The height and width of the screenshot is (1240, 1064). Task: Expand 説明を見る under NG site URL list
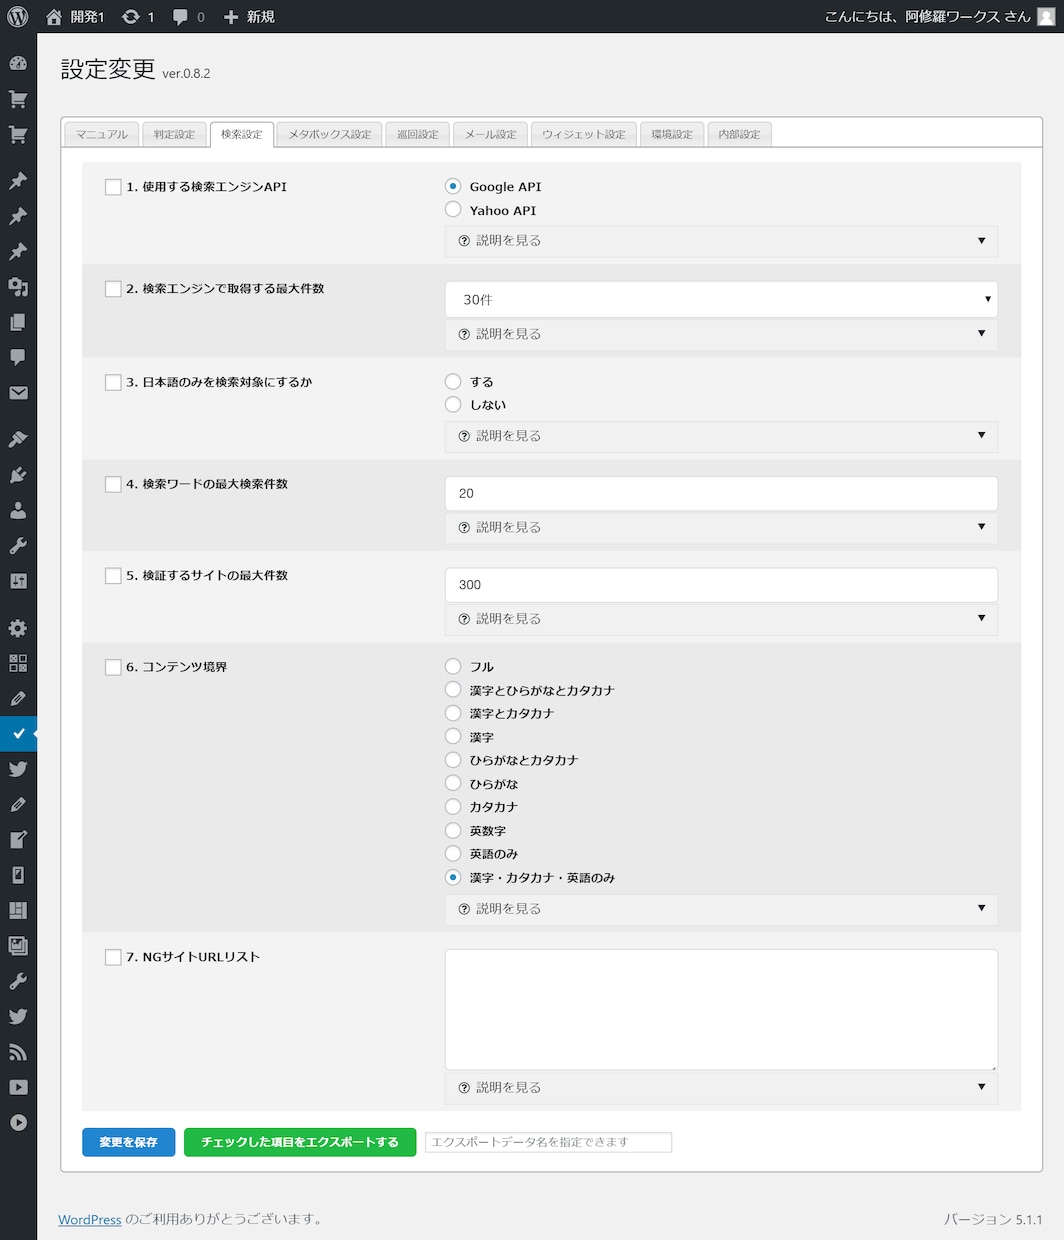721,1088
